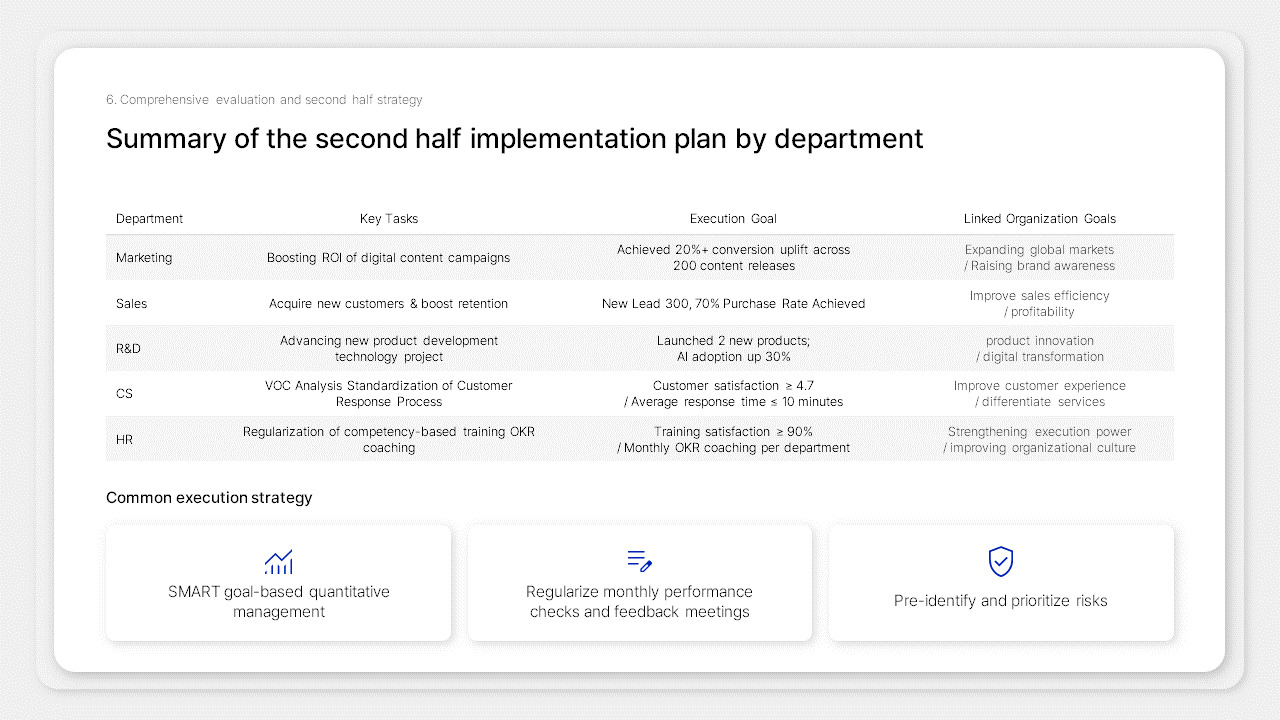Select the icon on the monthly performance checks card
The height and width of the screenshot is (720, 1280).
coord(640,561)
